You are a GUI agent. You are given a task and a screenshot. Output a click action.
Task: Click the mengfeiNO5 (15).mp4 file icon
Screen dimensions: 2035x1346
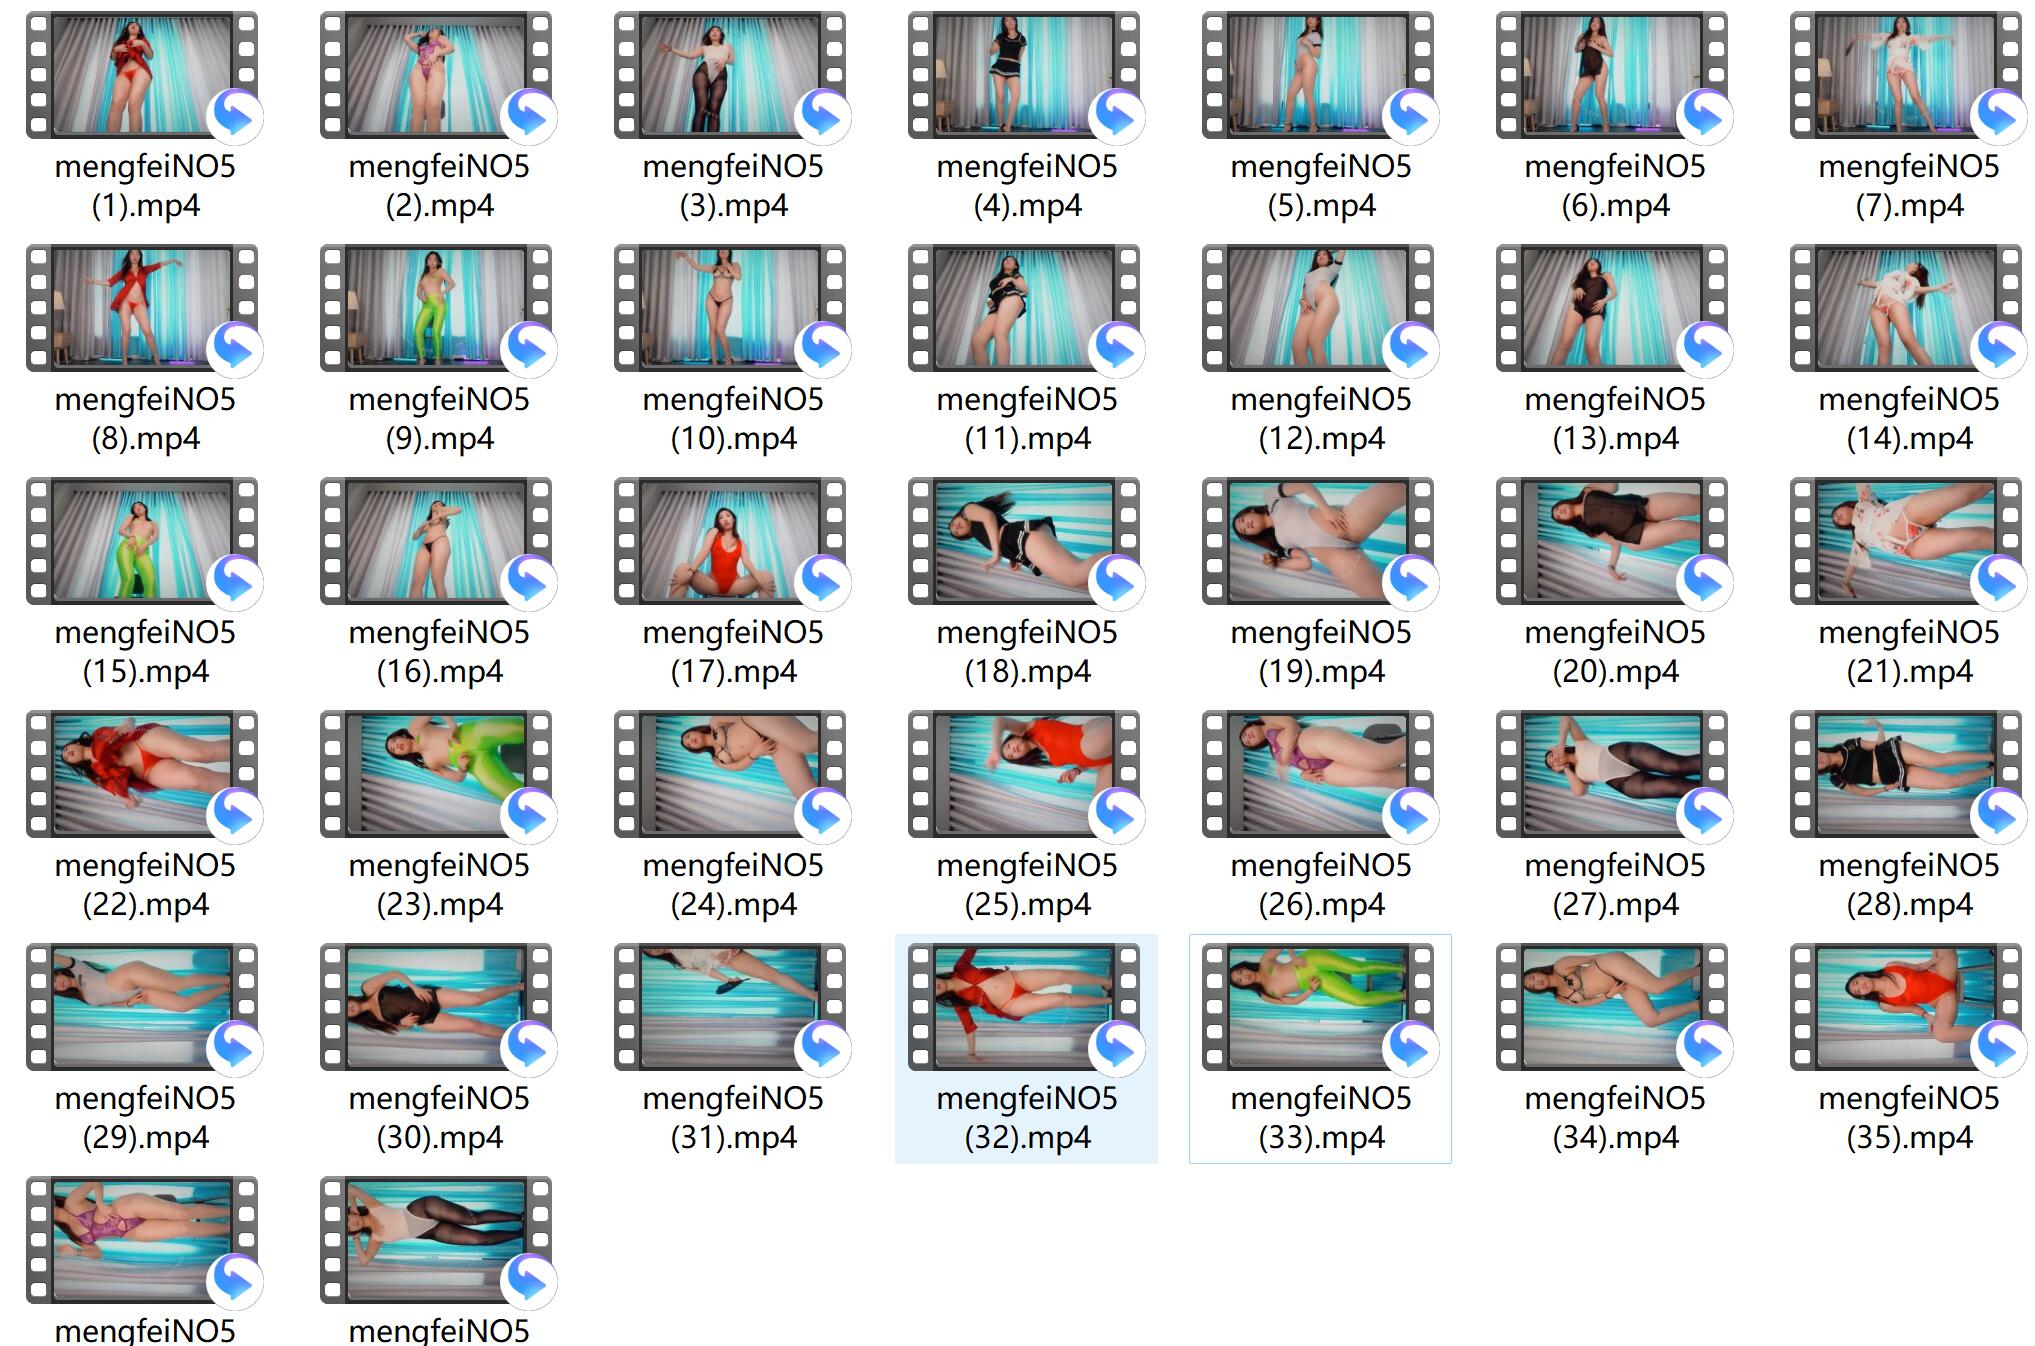pyautogui.click(x=142, y=541)
